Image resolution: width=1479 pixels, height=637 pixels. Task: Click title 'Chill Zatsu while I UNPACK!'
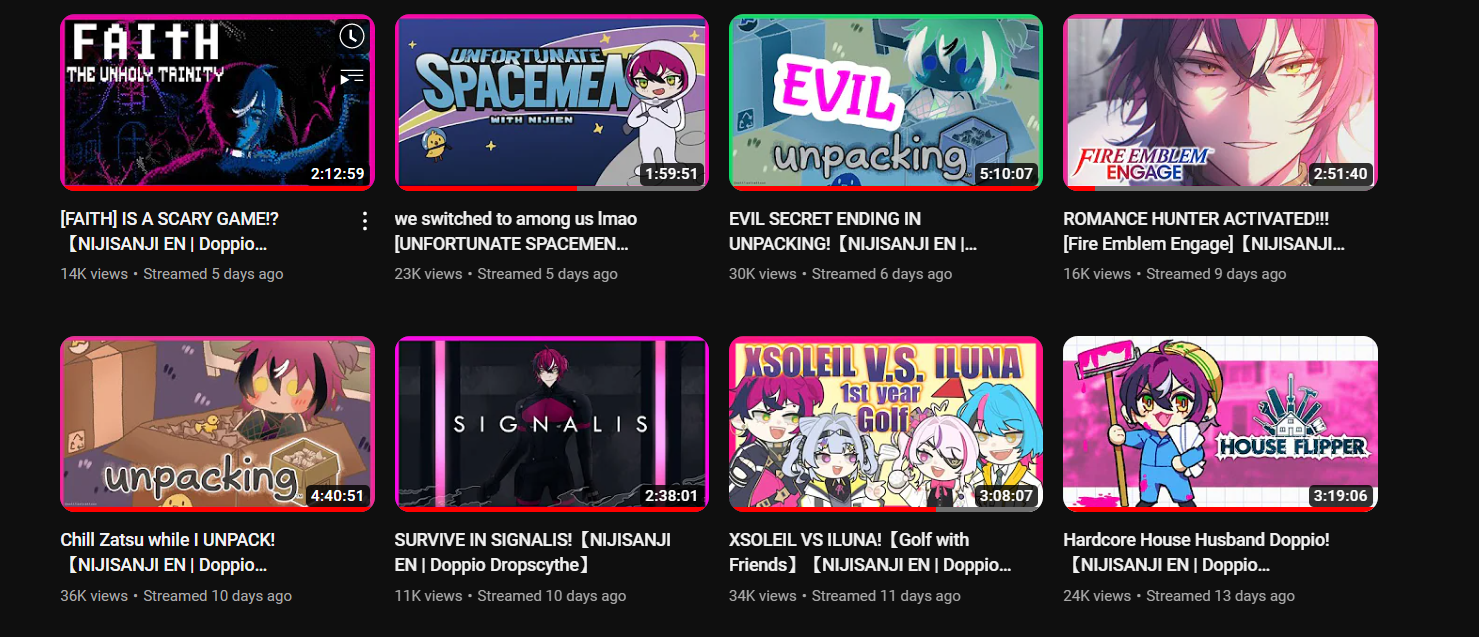pyautogui.click(x=168, y=540)
